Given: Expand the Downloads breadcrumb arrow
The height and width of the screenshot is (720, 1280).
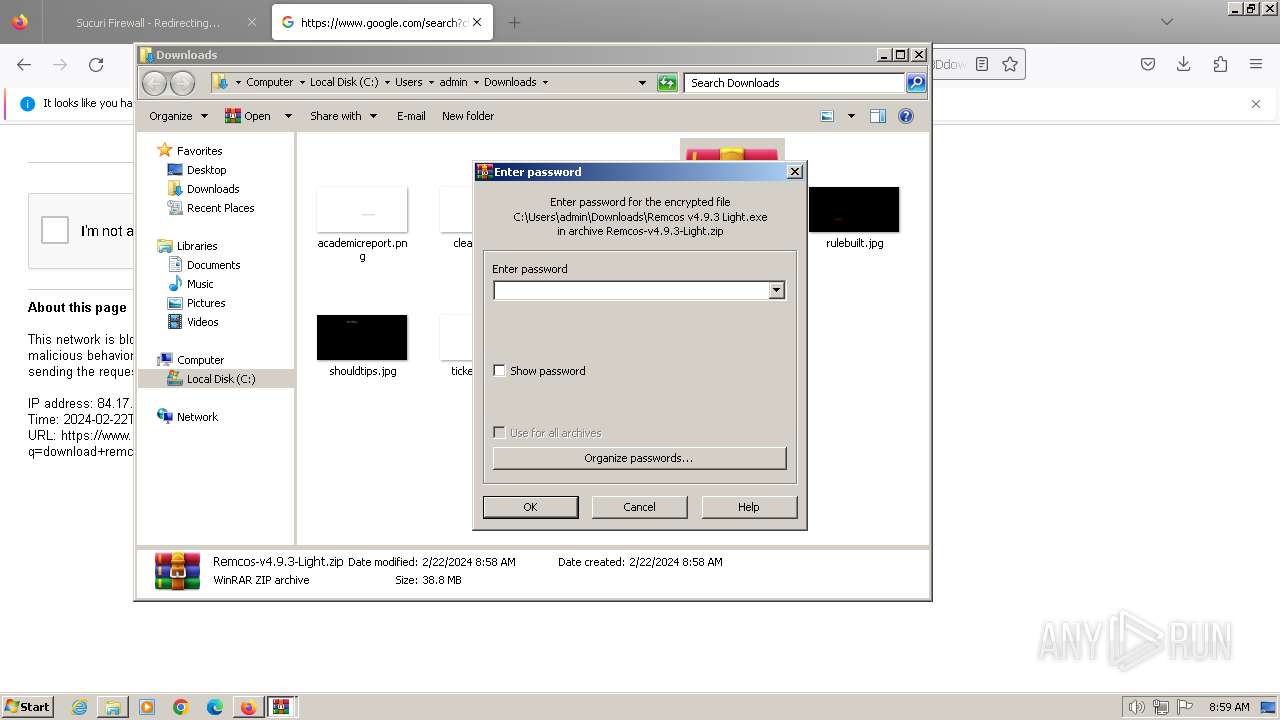Looking at the screenshot, I should point(545,82).
